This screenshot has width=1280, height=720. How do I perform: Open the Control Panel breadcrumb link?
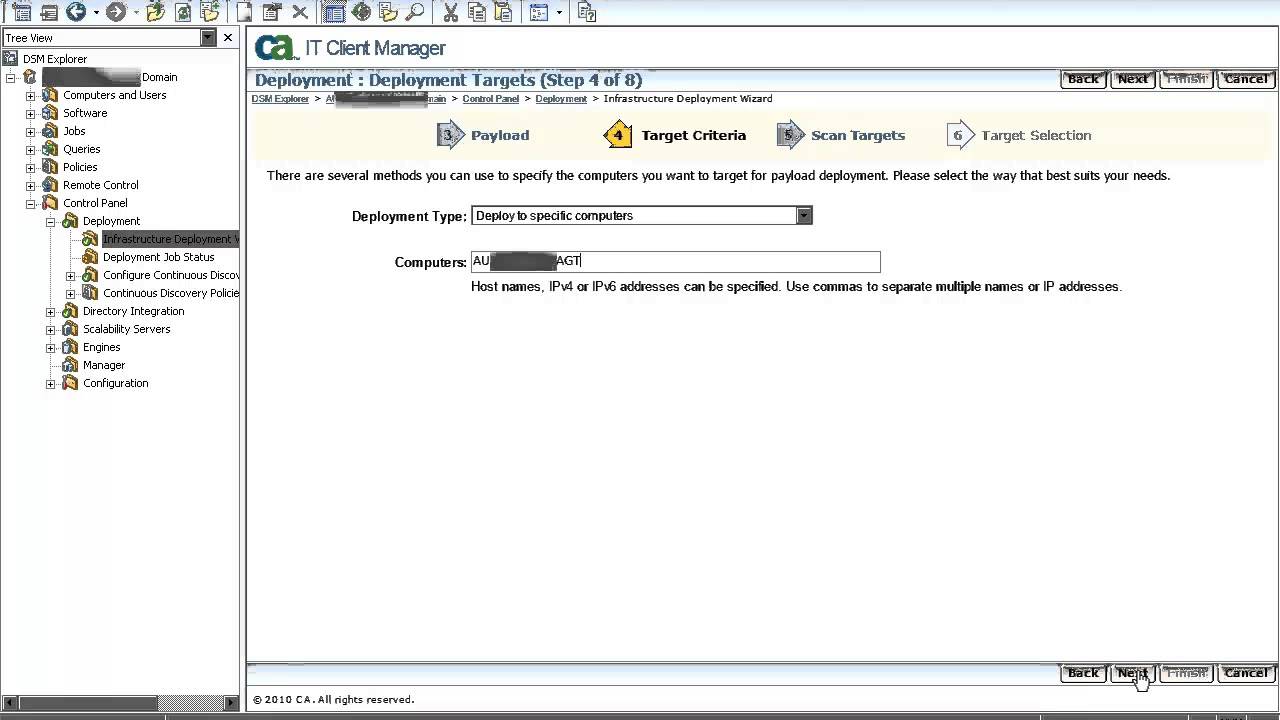click(x=491, y=99)
